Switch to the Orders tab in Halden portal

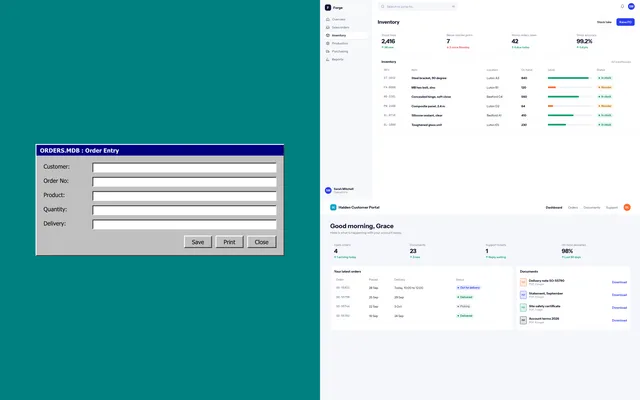tap(573, 207)
